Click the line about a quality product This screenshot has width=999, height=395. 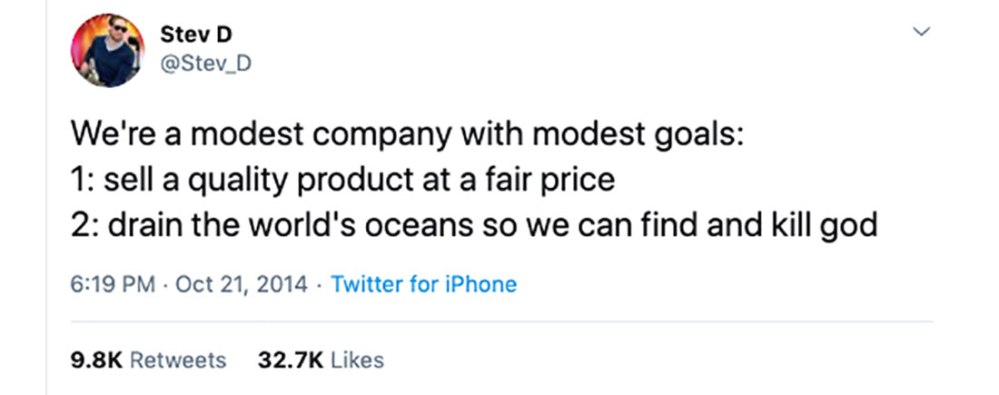pos(343,180)
